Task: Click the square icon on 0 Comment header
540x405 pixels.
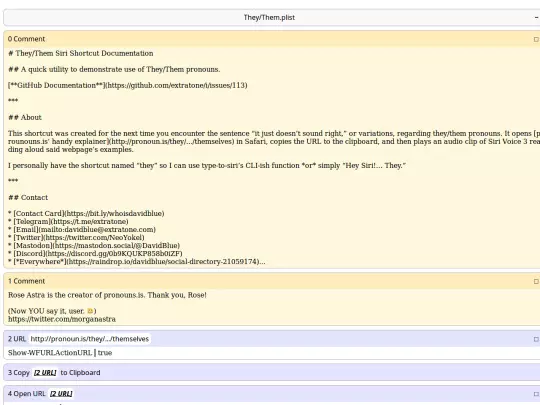Action: pos(536,39)
